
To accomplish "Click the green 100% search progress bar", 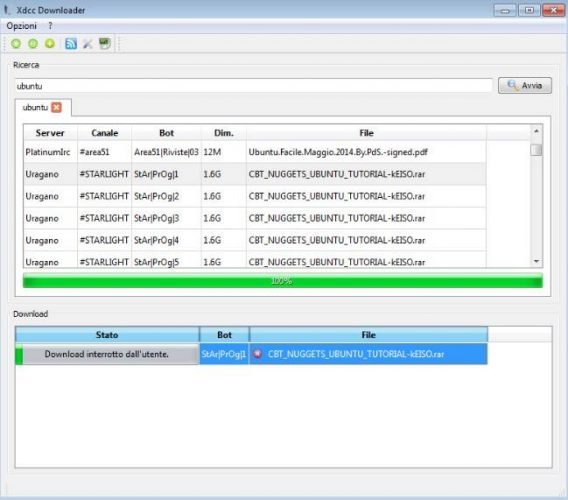I will (283, 281).
